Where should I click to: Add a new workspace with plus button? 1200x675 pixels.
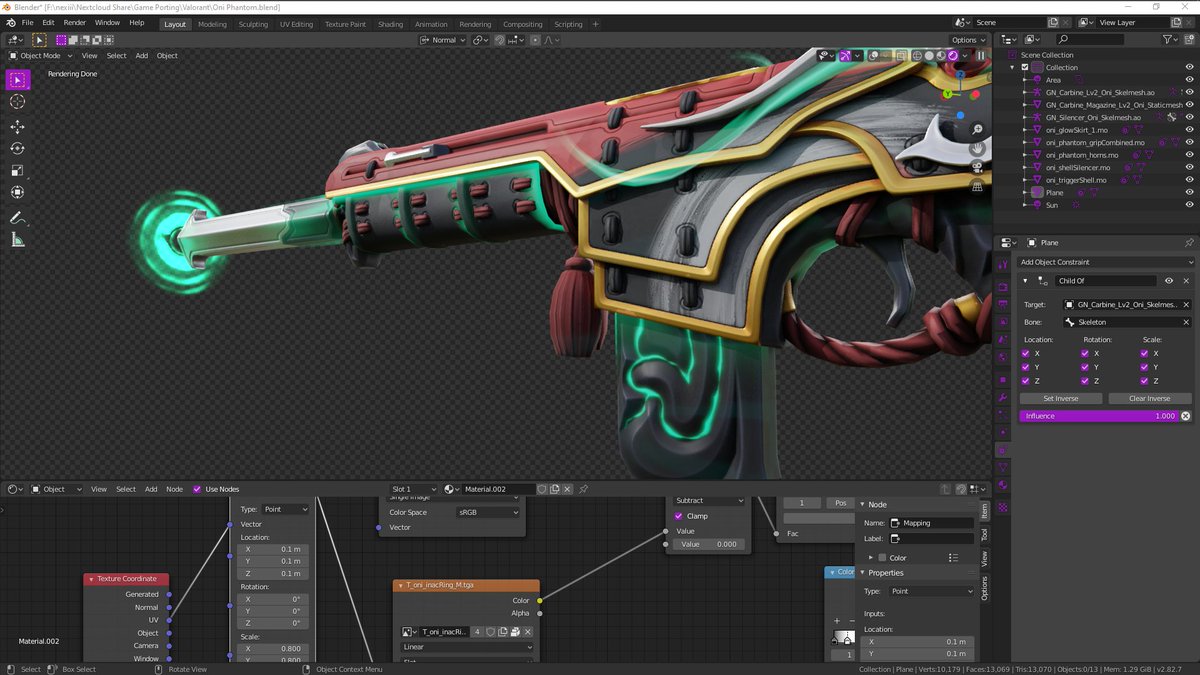click(x=596, y=24)
